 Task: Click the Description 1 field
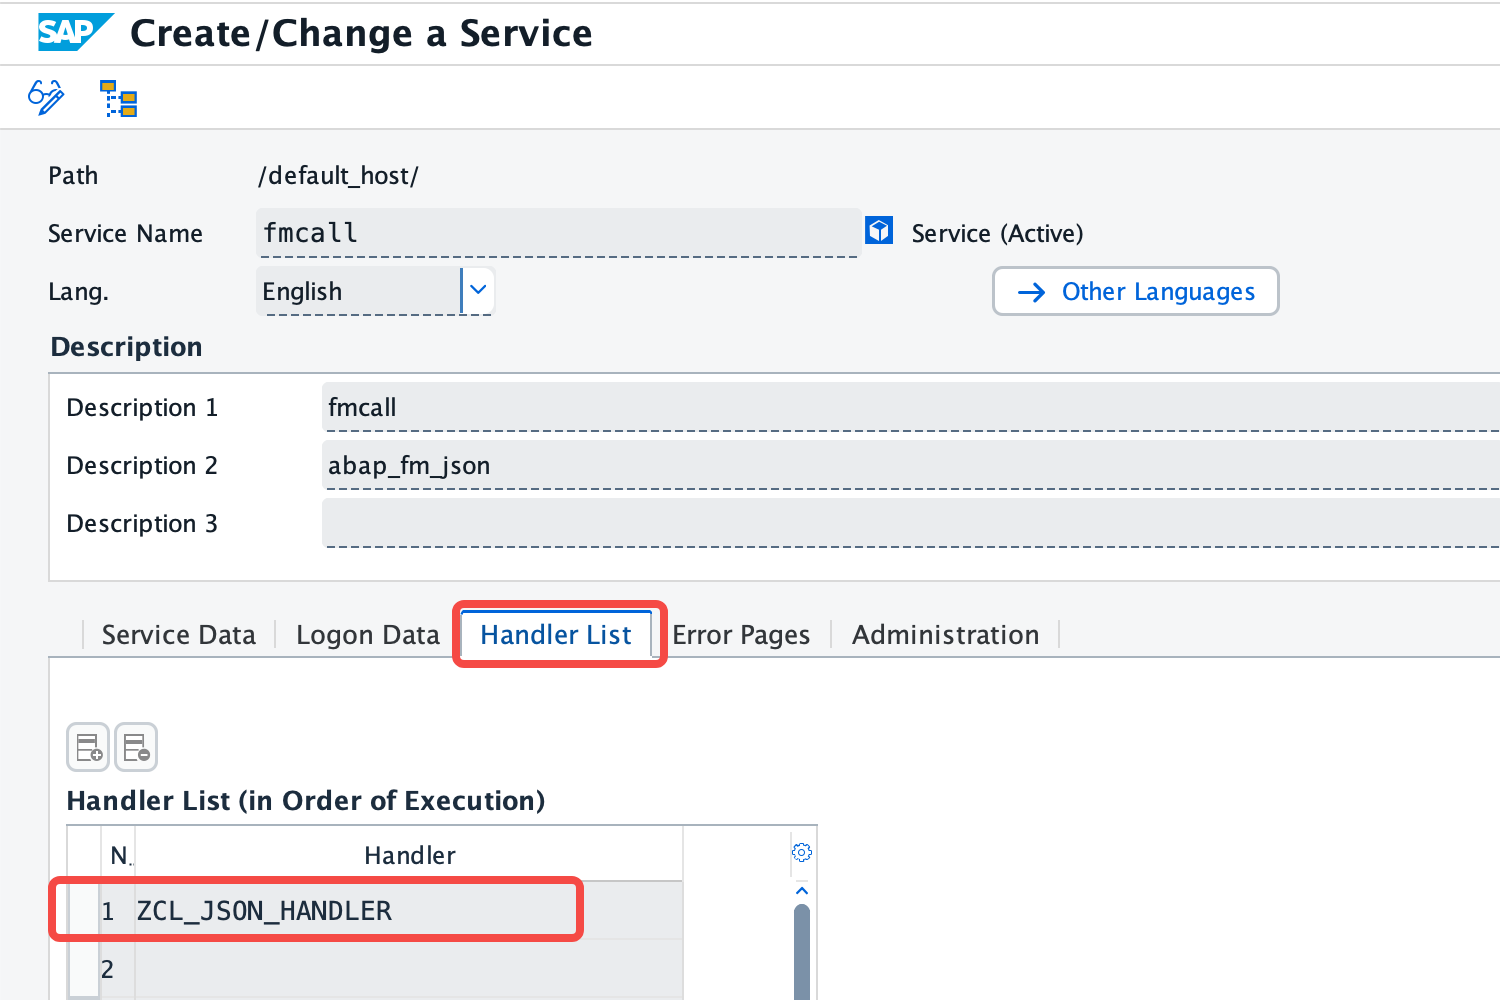pos(911,407)
